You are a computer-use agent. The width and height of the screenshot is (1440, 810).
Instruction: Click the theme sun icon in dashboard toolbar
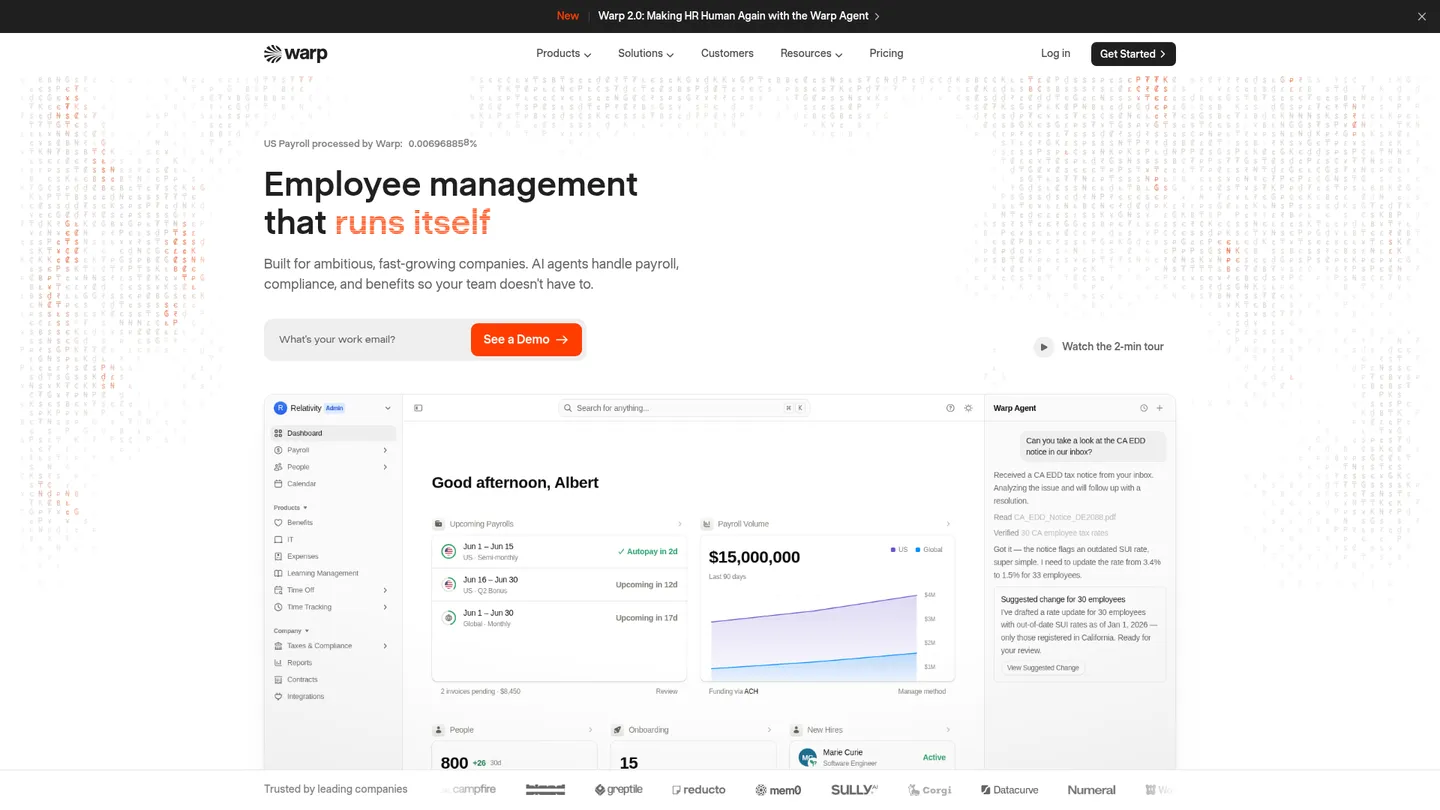click(x=968, y=408)
